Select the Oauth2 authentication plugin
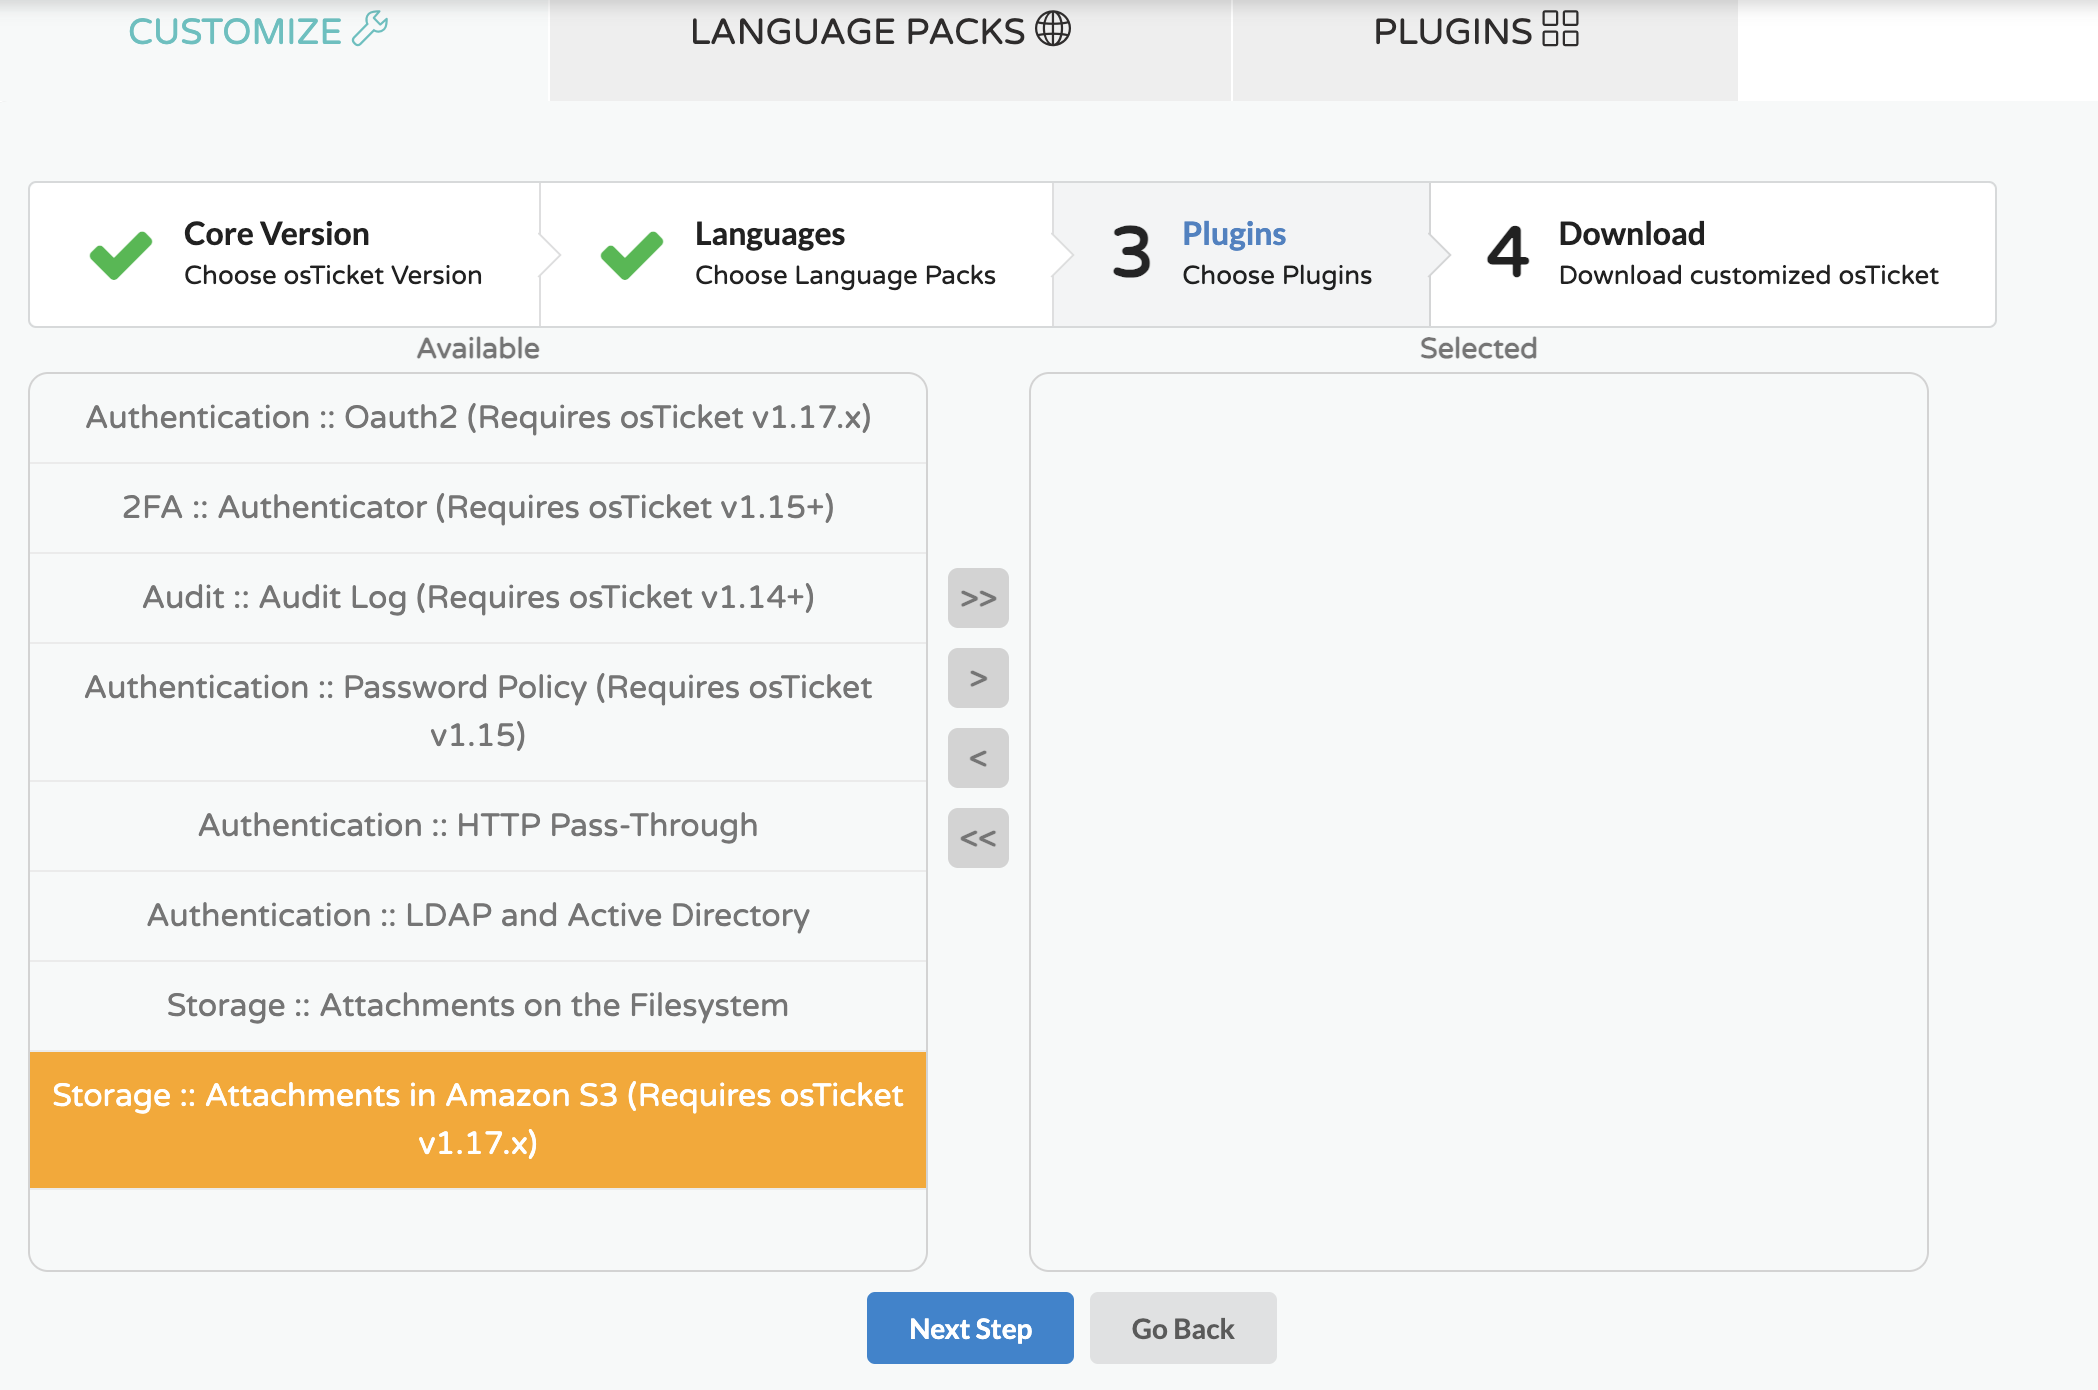This screenshot has height=1390, width=2098. (478, 418)
